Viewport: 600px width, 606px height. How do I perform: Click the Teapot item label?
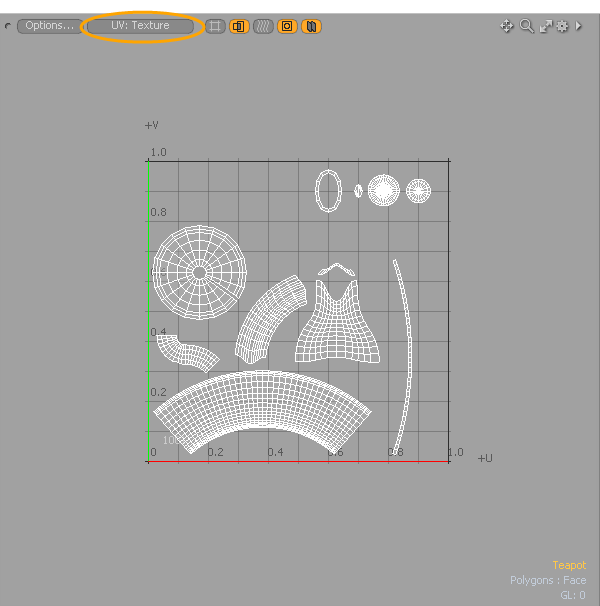tap(569, 565)
